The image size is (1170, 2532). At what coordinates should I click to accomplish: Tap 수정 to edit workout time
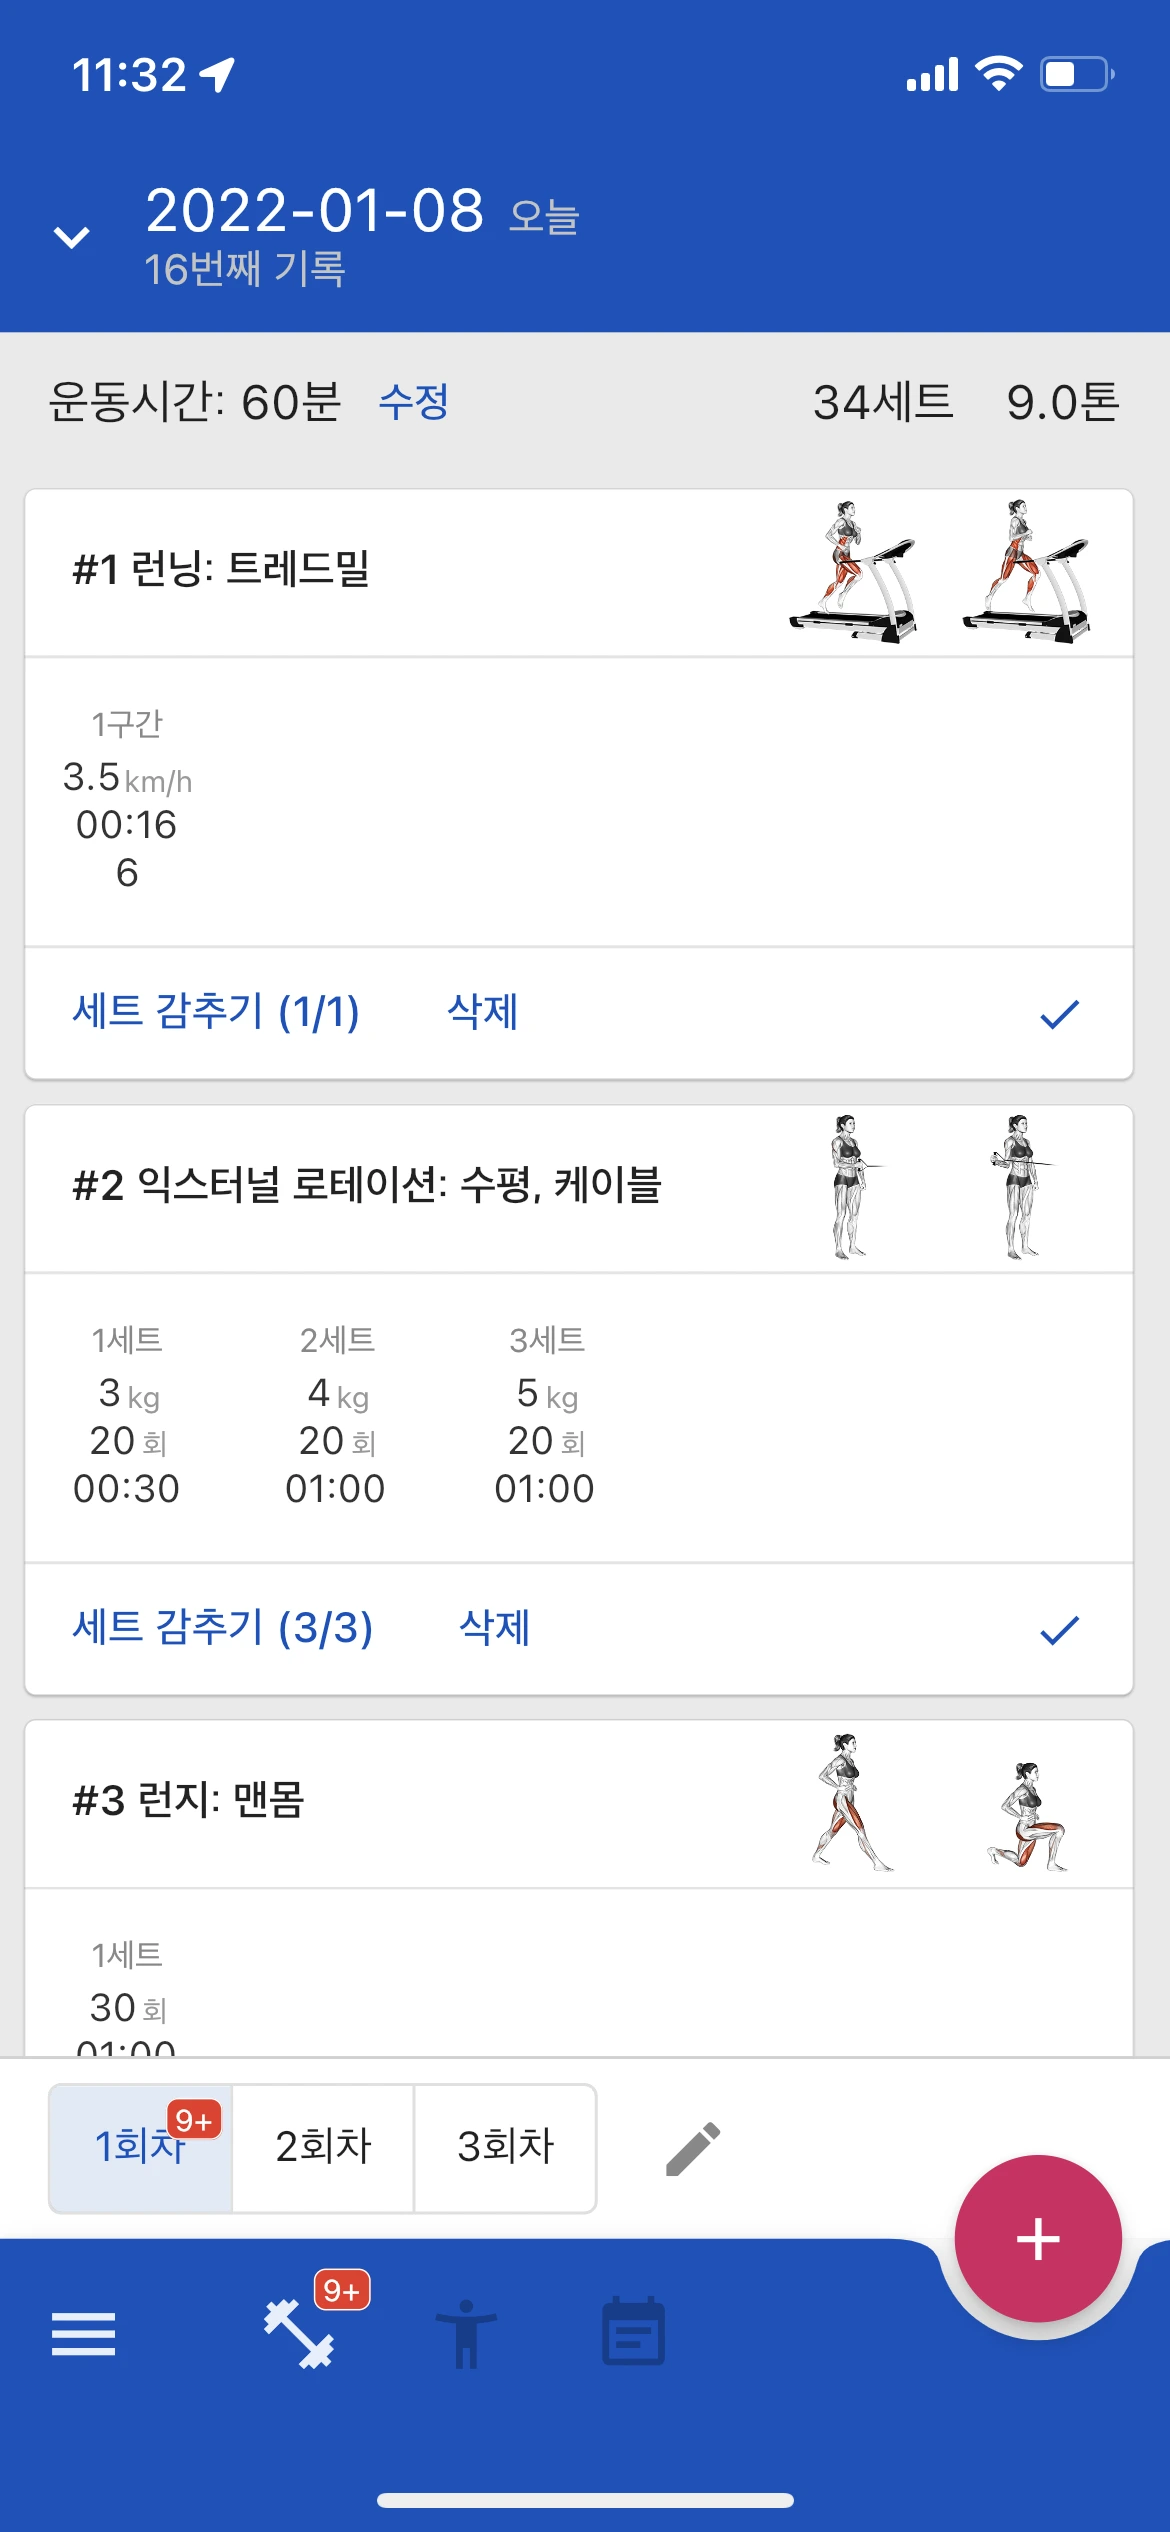click(414, 402)
